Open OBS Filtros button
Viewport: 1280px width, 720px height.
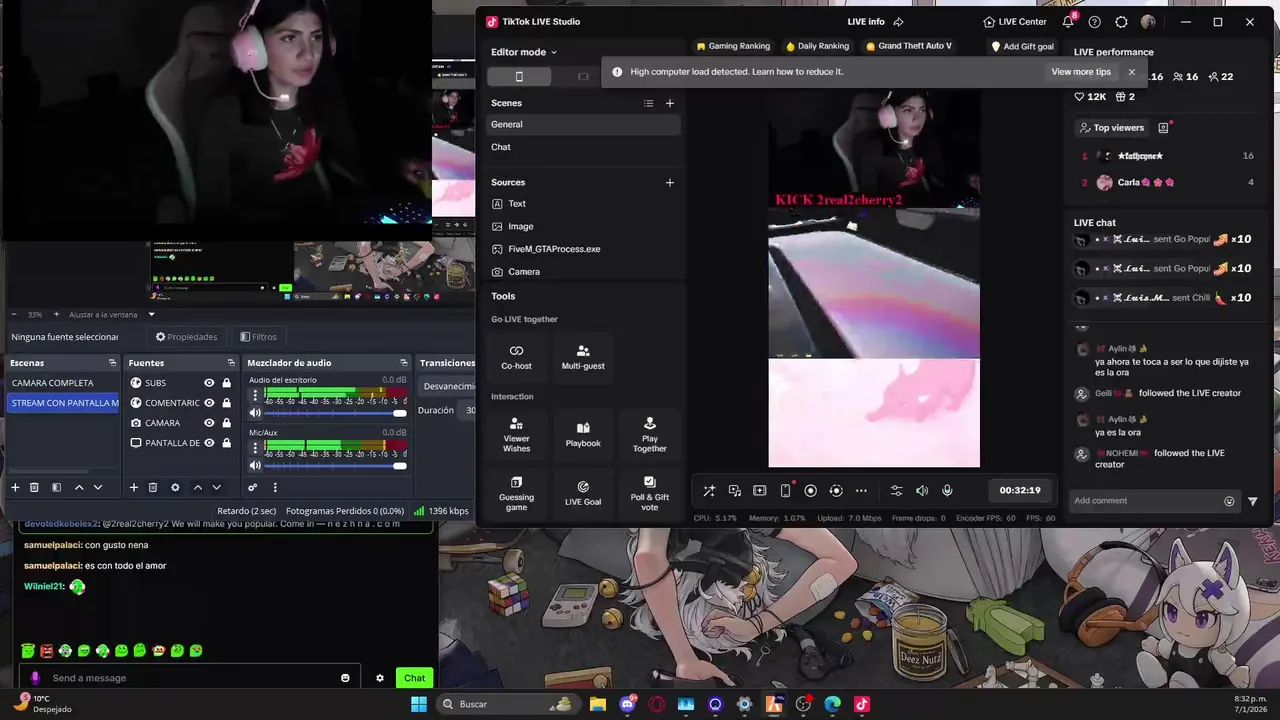(x=258, y=337)
